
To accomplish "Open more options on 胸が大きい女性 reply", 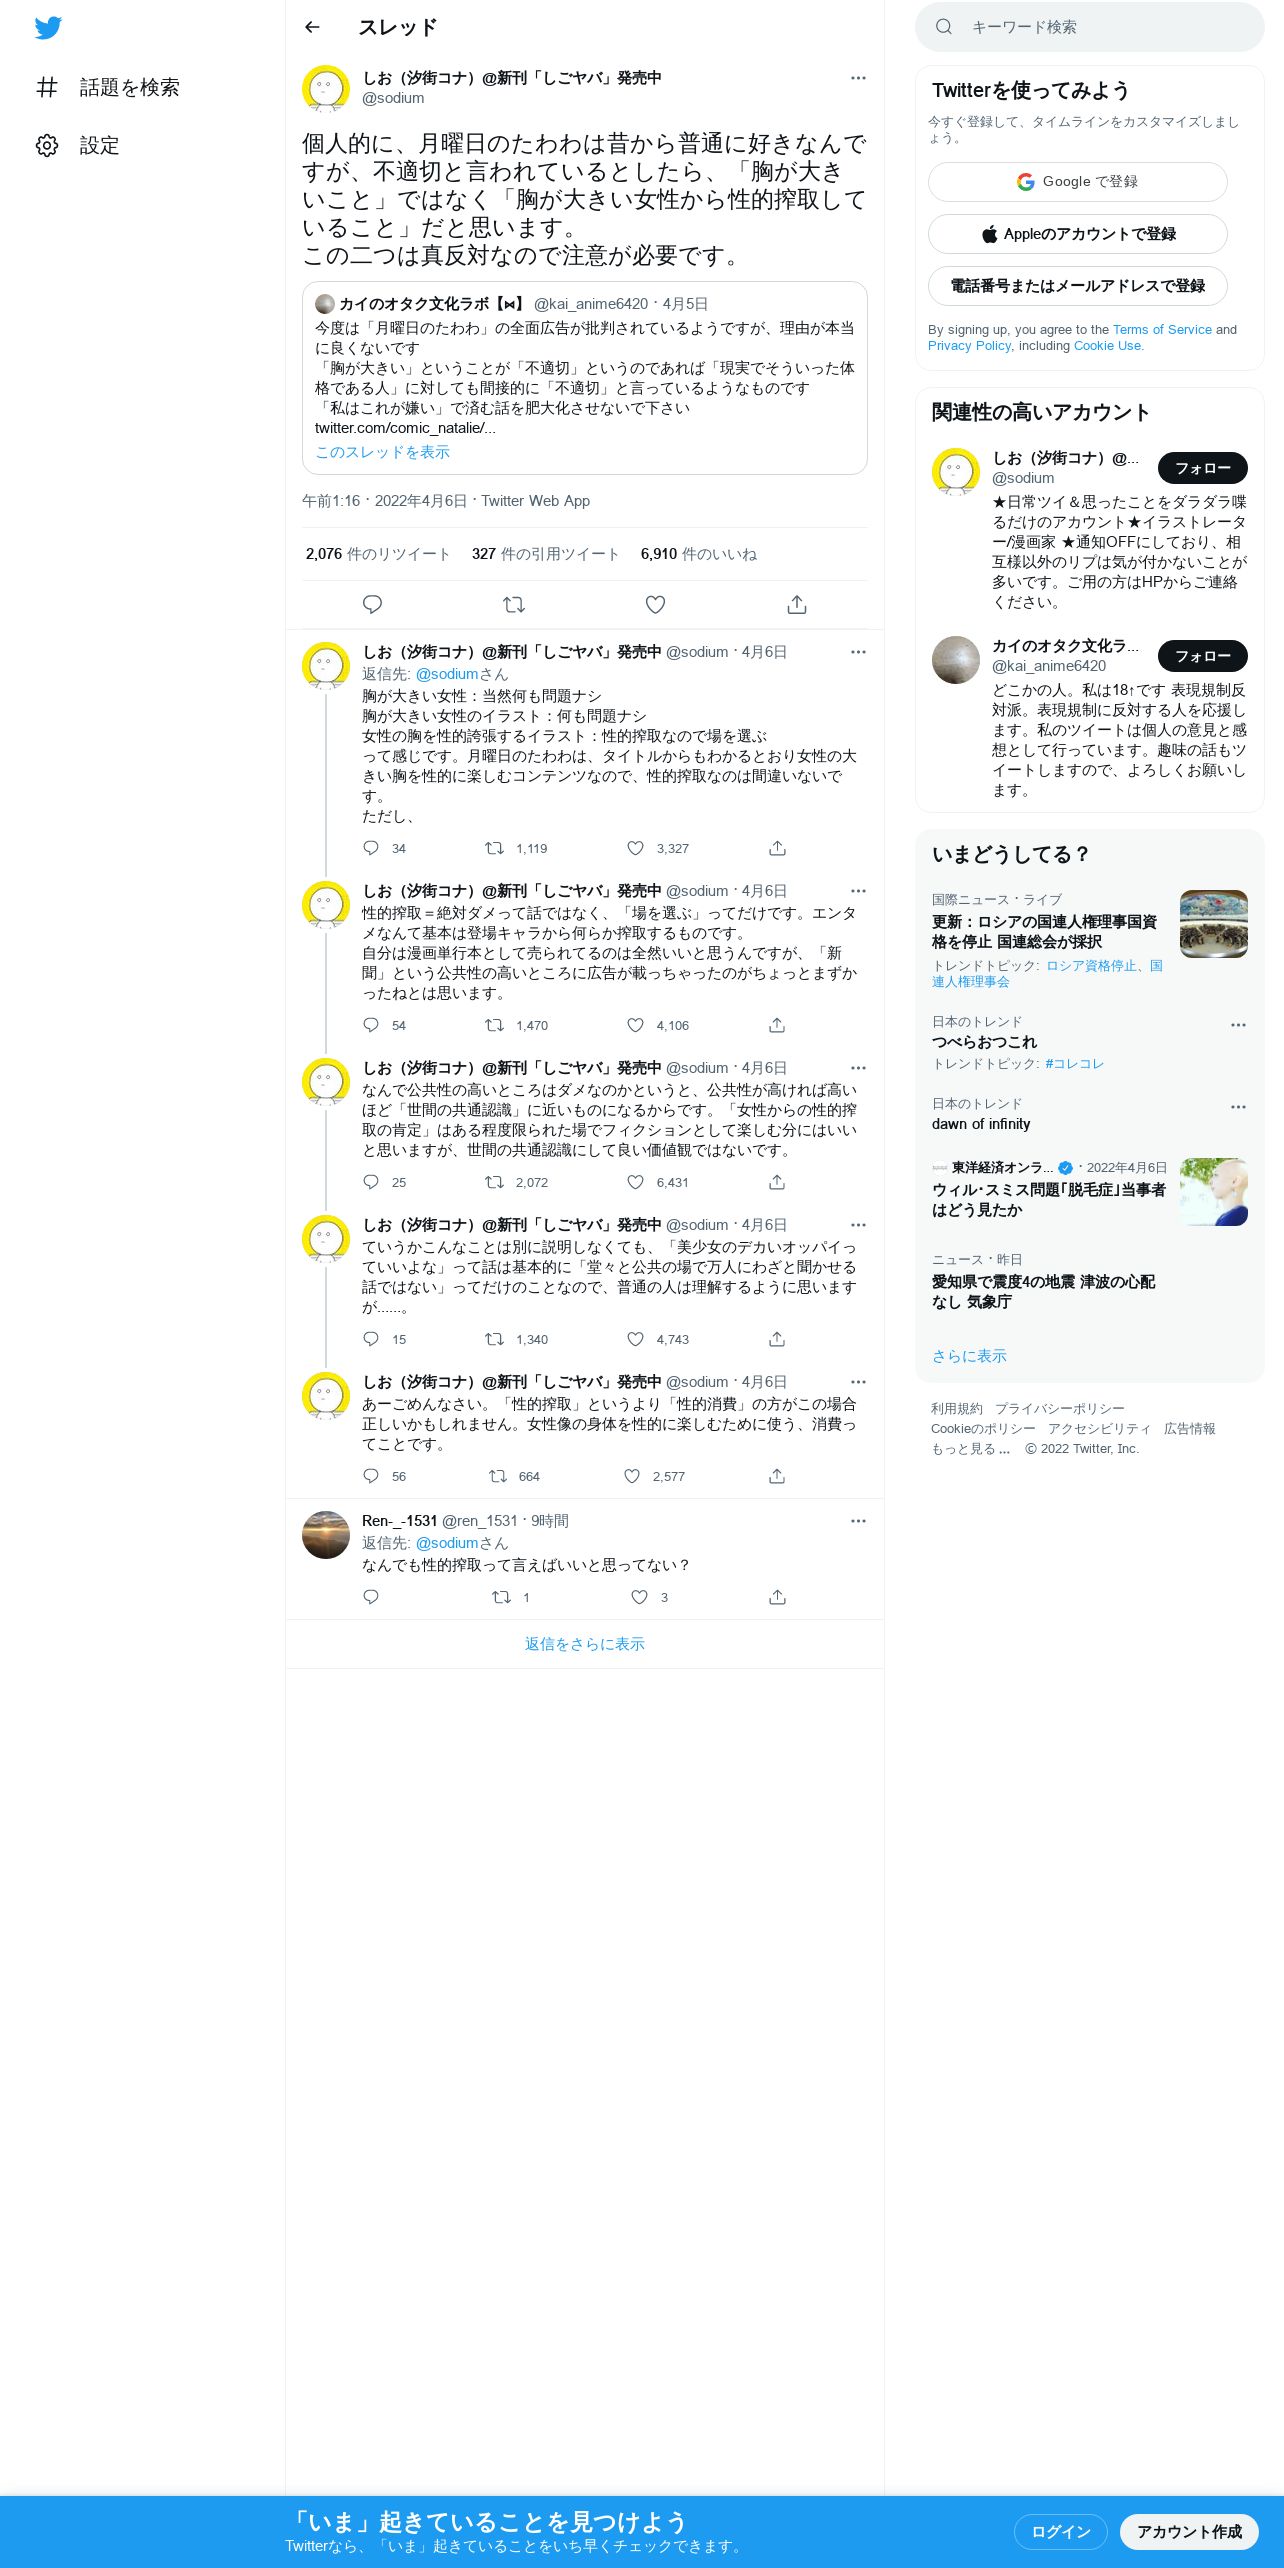I will click(x=858, y=652).
